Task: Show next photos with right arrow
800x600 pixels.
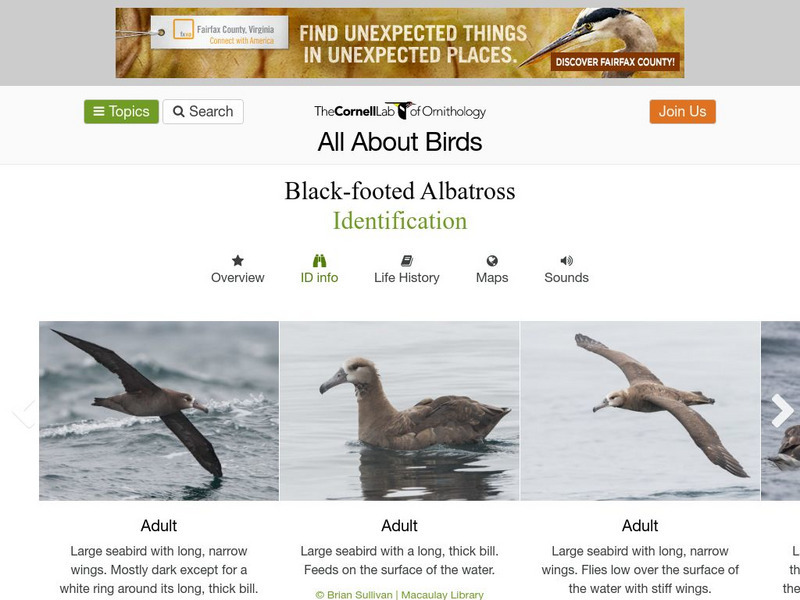Action: tap(782, 410)
